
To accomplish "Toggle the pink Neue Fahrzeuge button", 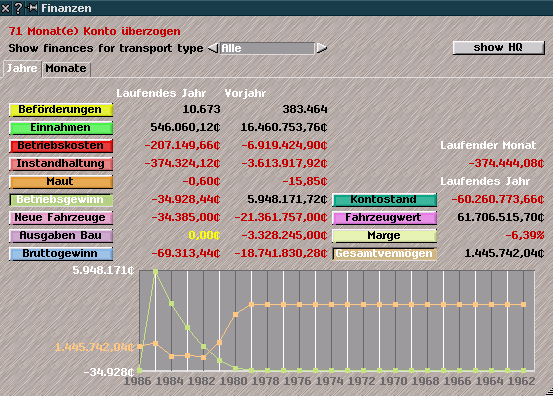I will pyautogui.click(x=61, y=218).
